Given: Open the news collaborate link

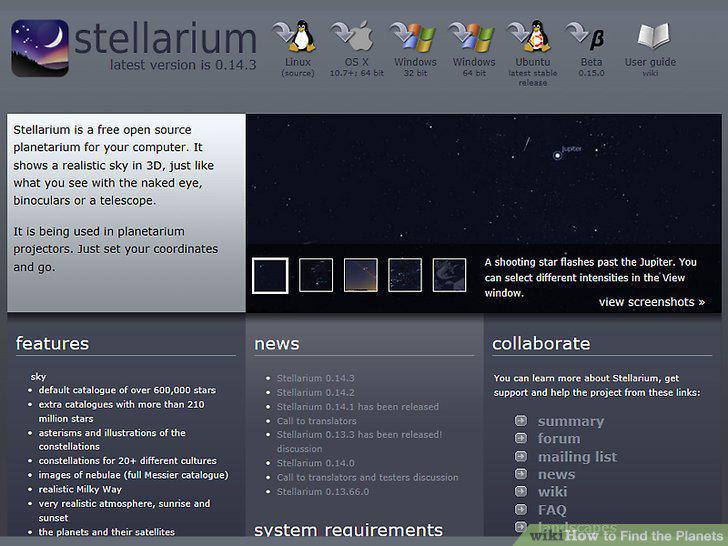Looking at the screenshot, I should click(x=556, y=474).
